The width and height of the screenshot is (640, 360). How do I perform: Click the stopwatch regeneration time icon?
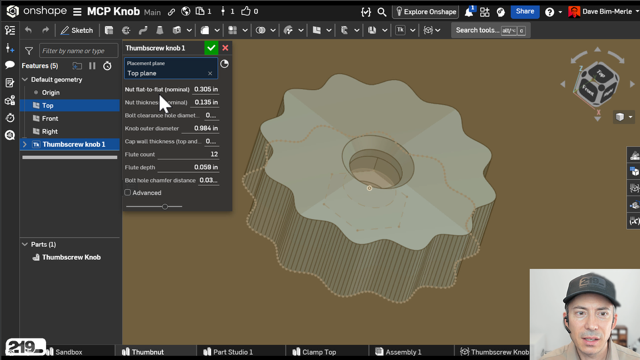tap(107, 66)
